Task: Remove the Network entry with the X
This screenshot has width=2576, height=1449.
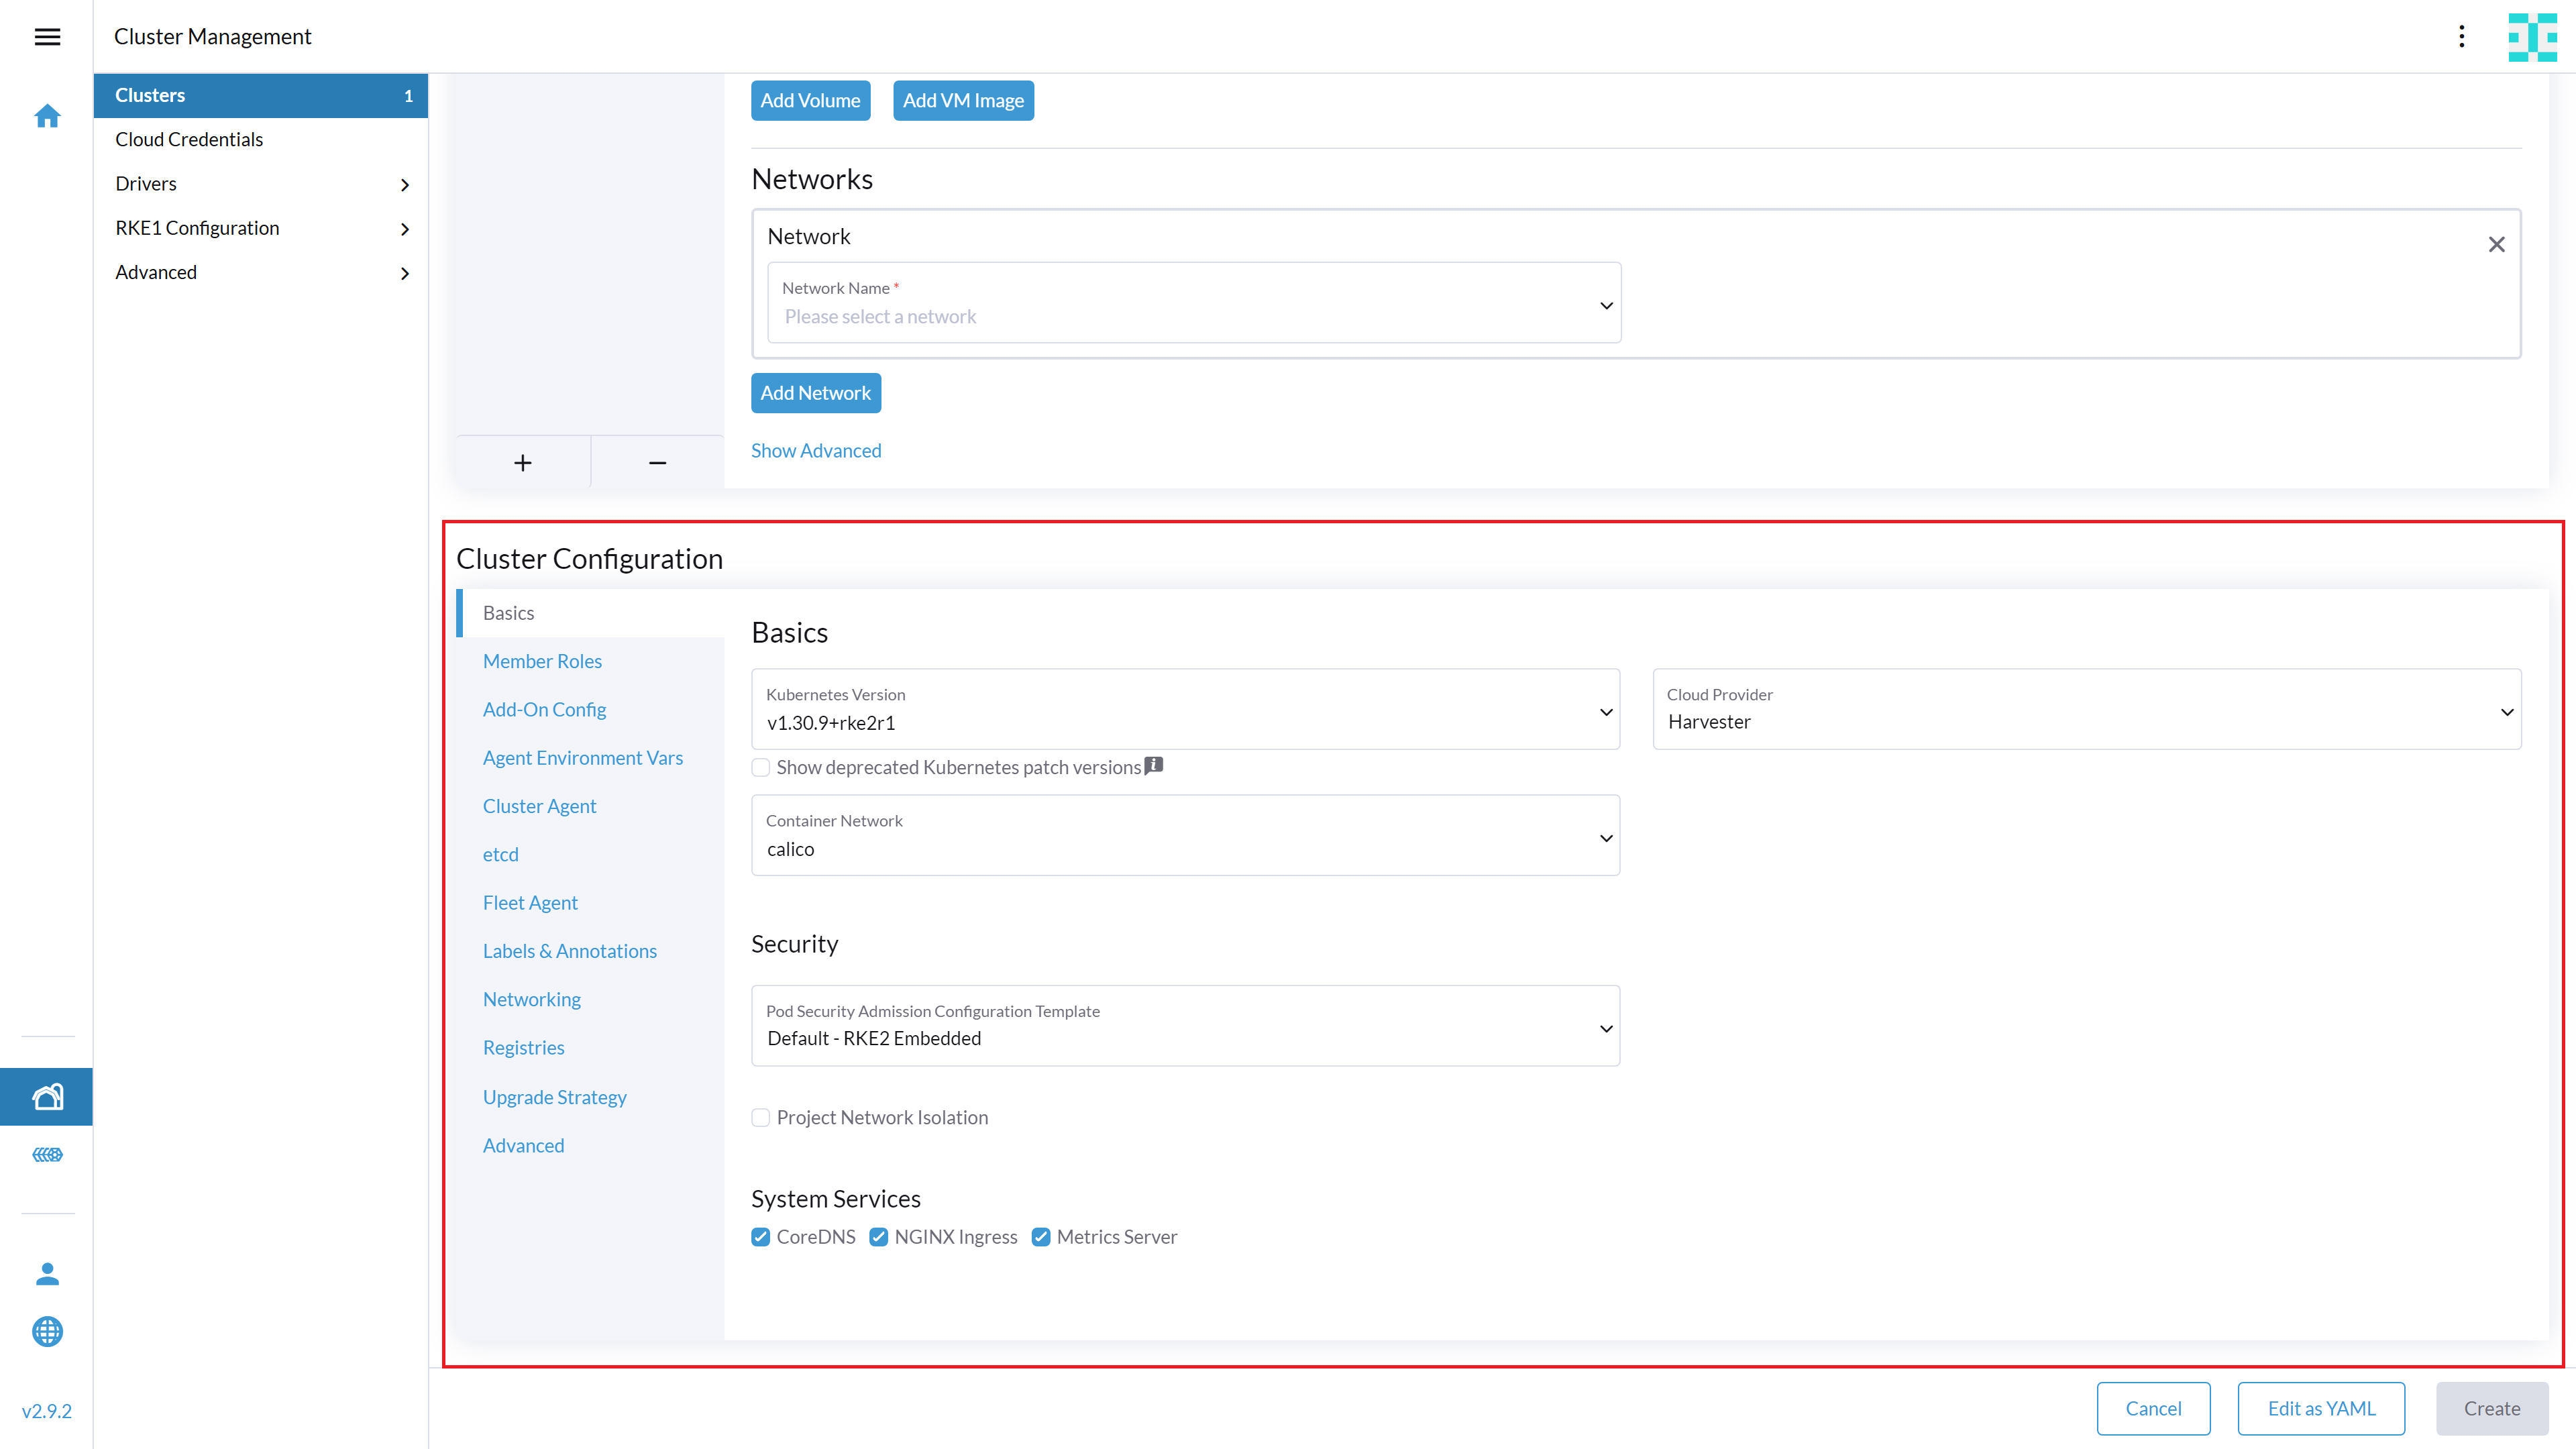Action: click(2496, 244)
